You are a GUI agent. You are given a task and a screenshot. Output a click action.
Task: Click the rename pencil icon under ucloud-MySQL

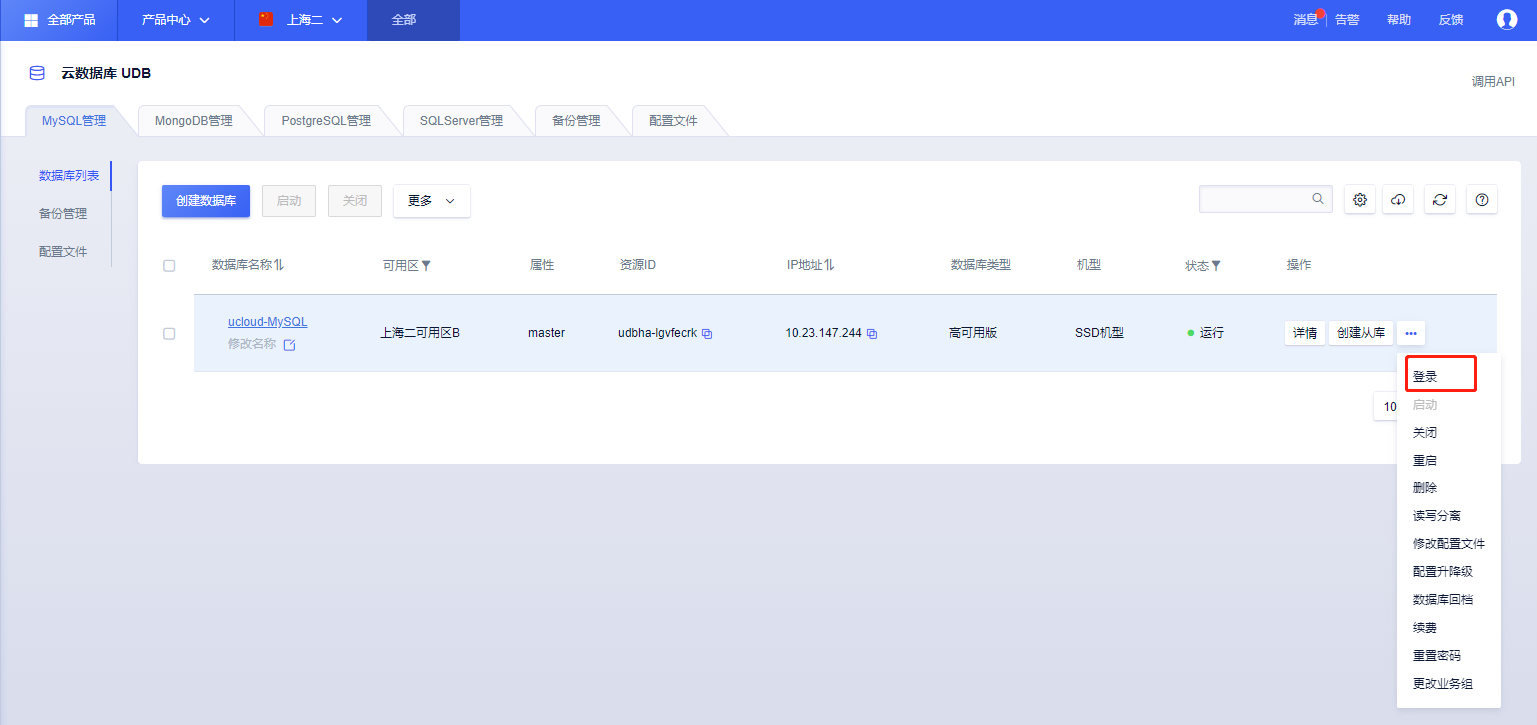pyautogui.click(x=289, y=343)
